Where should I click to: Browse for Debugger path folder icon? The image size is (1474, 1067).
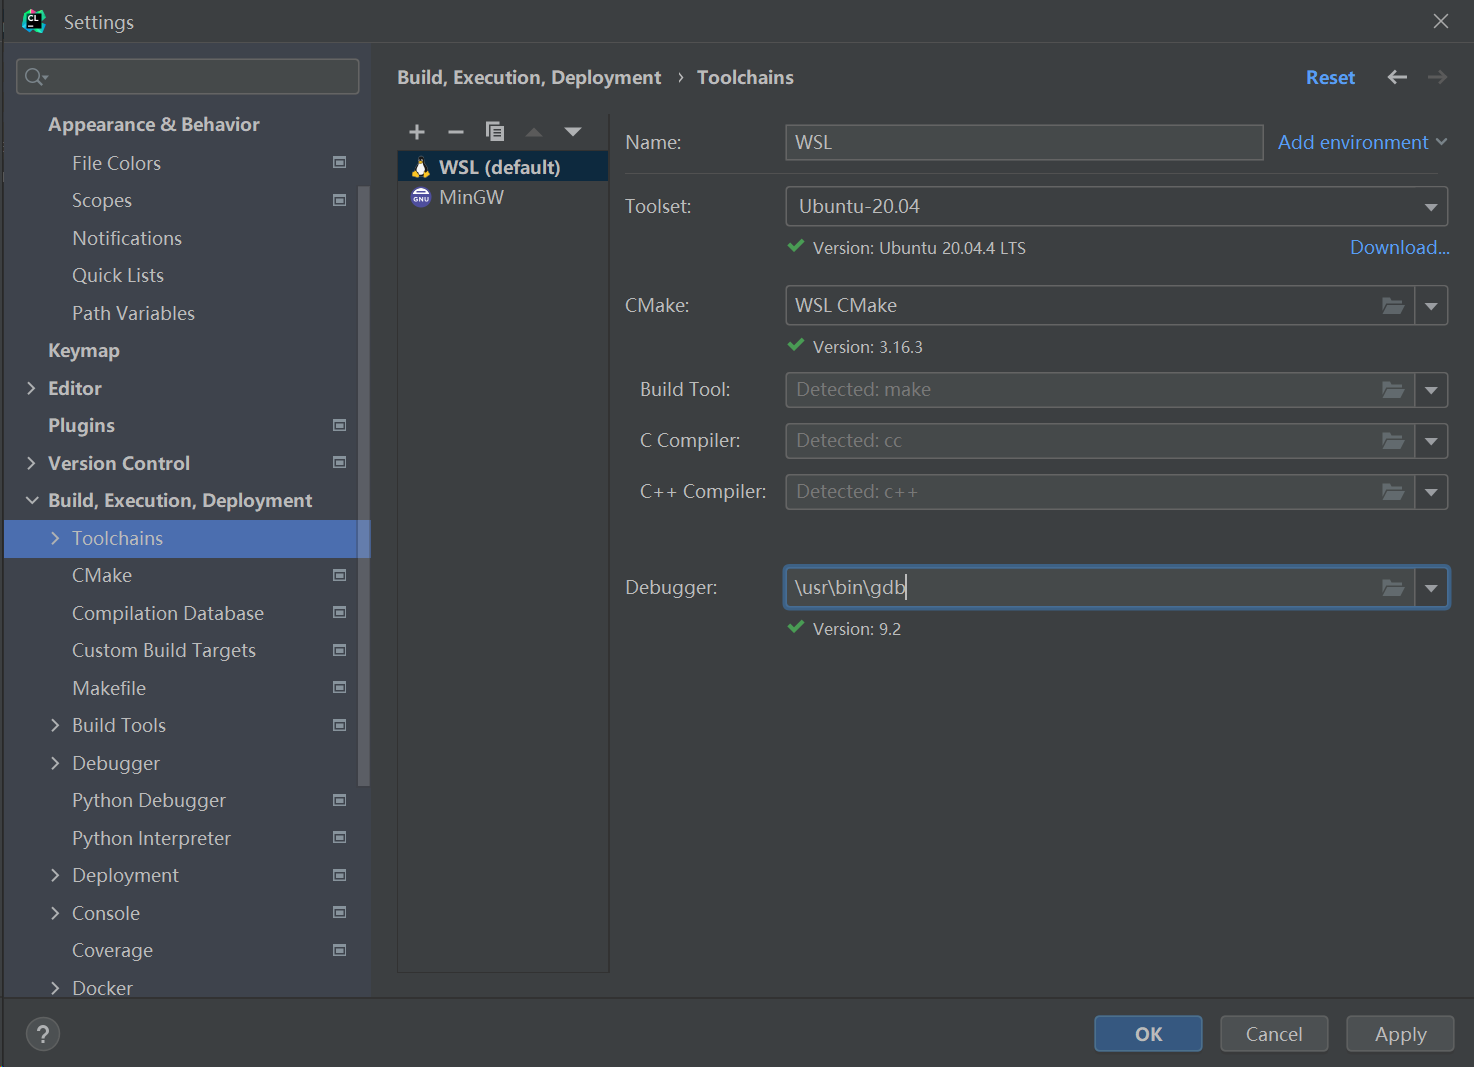(x=1393, y=588)
